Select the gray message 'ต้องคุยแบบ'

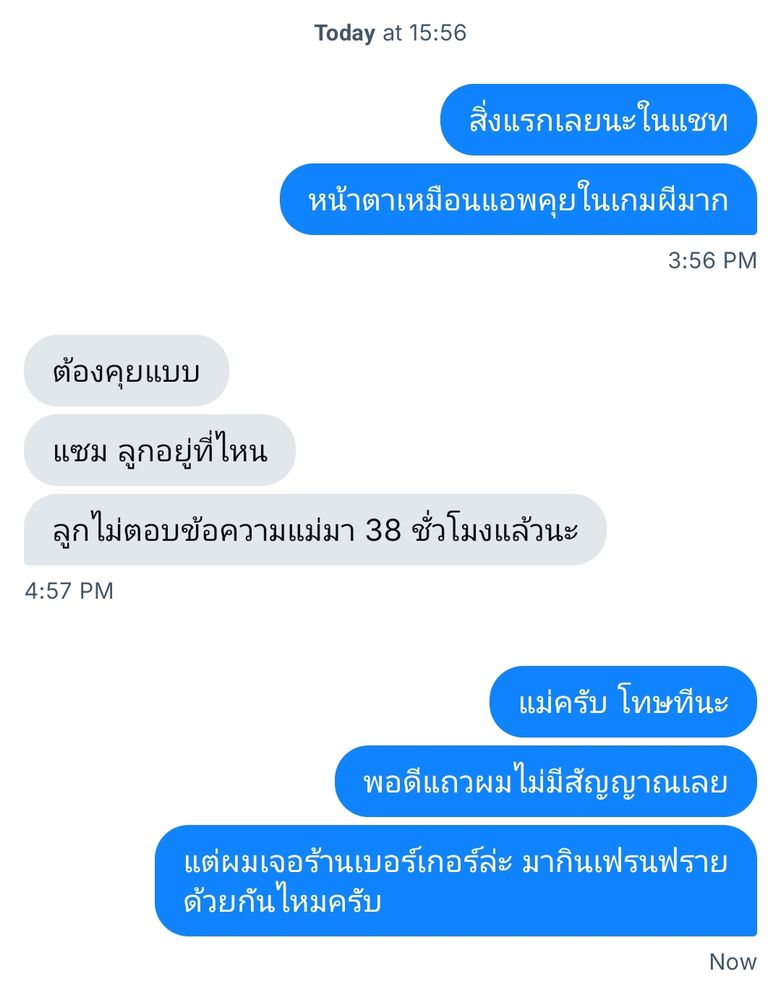coord(126,371)
